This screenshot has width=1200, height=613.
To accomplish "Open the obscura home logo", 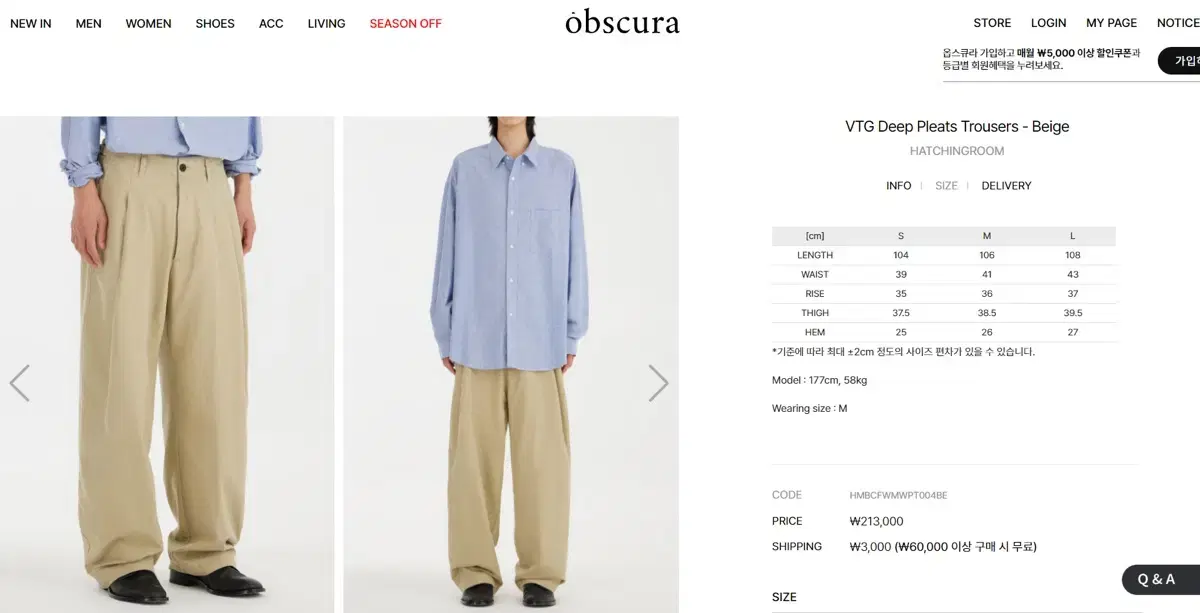I will [622, 22].
